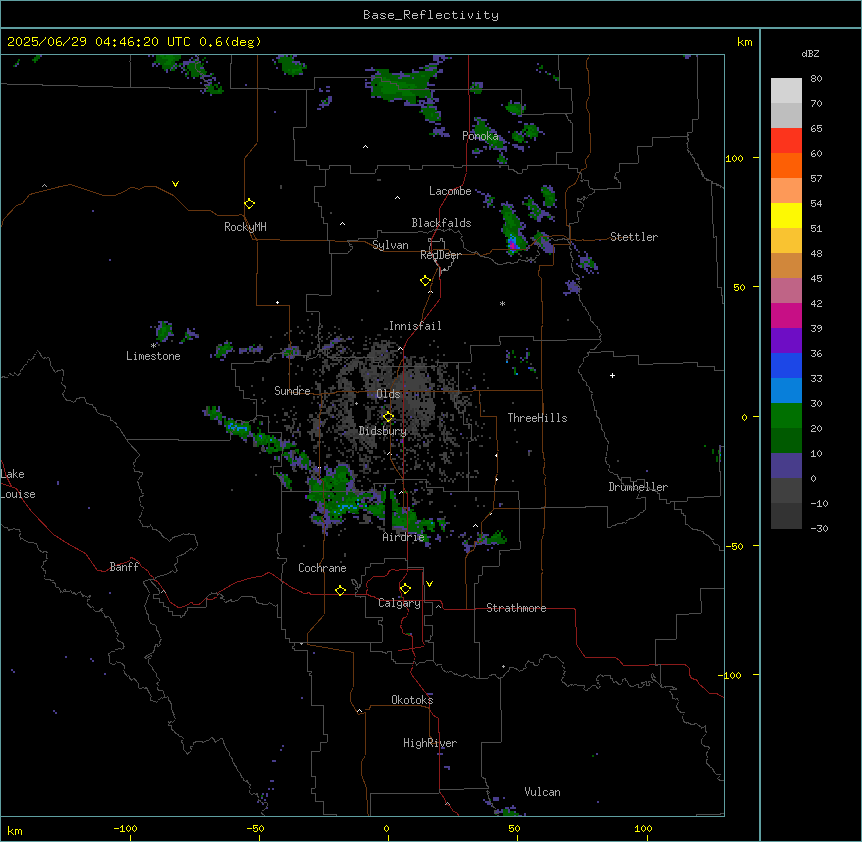This screenshot has width=862, height=842.
Task: Click the Airdrie city label
Action: 403,537
